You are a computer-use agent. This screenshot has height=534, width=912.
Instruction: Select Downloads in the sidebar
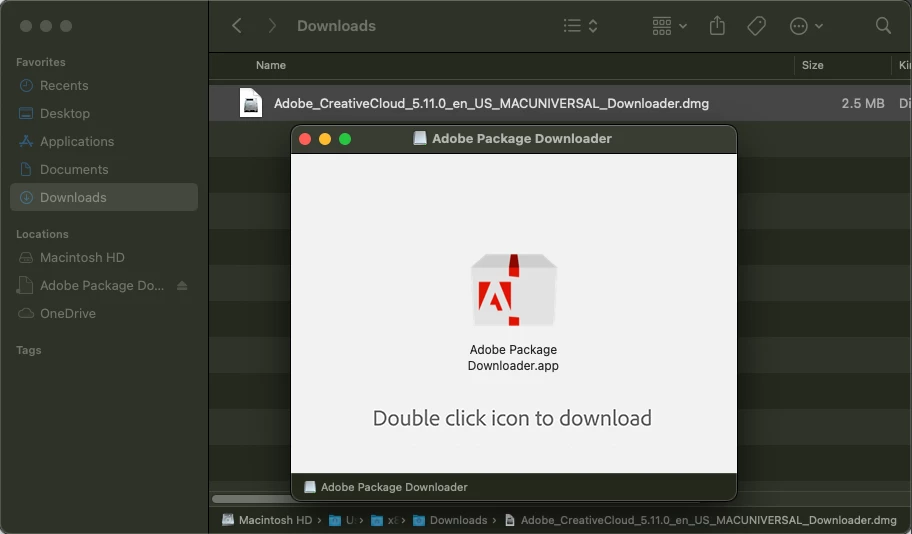104,197
